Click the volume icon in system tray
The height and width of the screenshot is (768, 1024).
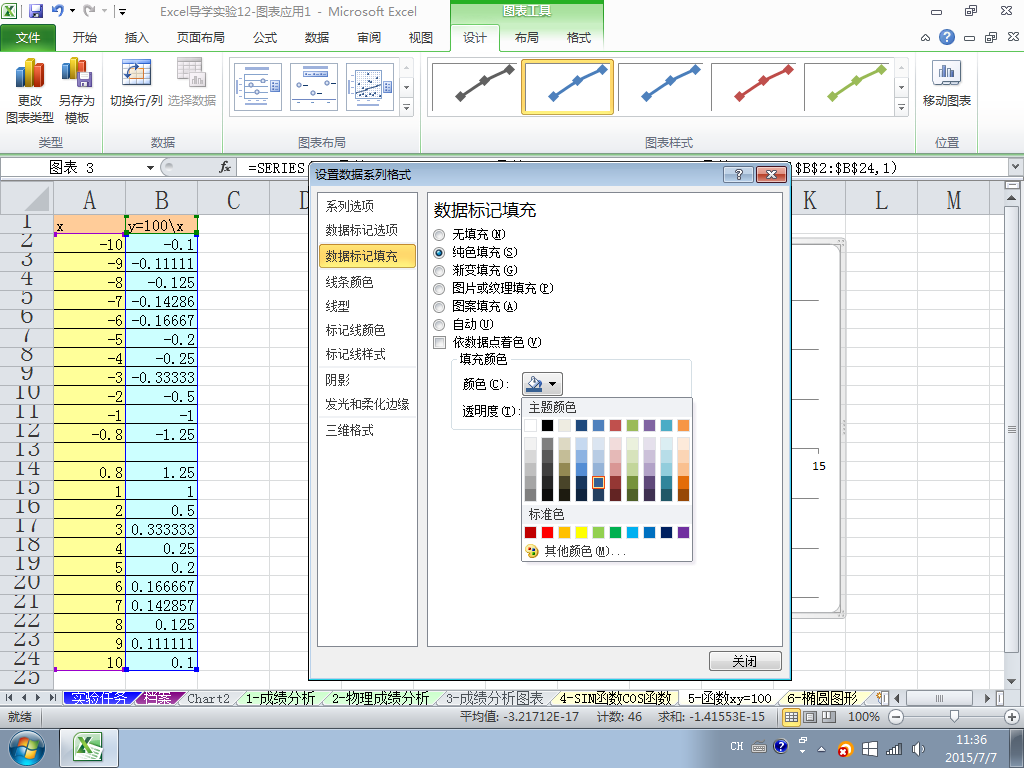point(918,748)
